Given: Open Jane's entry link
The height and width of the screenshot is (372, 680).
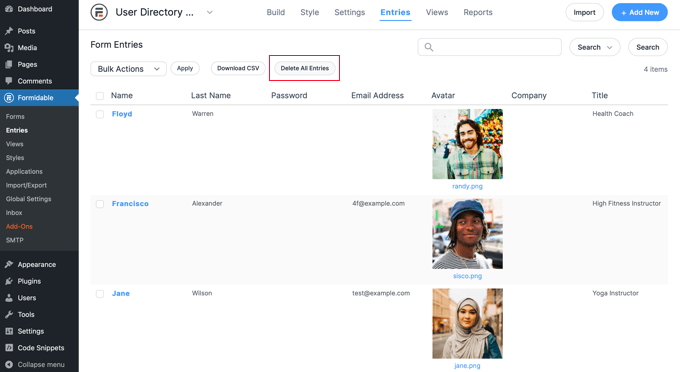Looking at the screenshot, I should coord(121,293).
